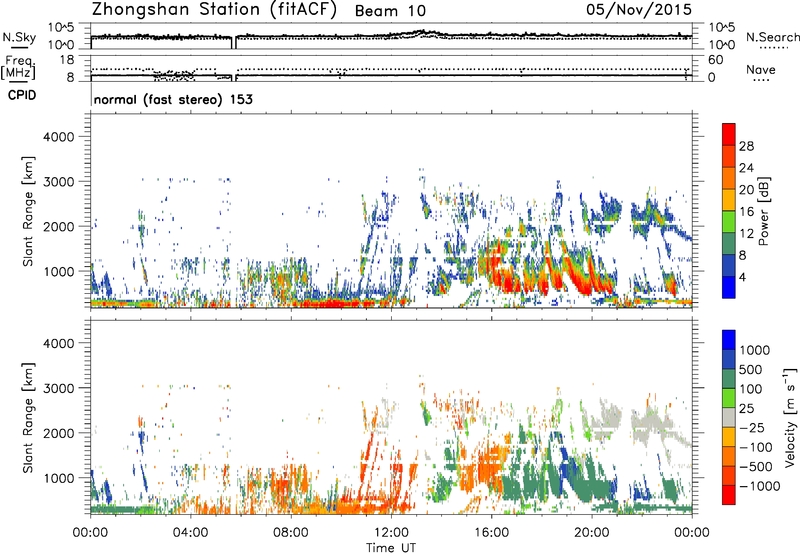Click the 4 label on Power colorbar
Image resolution: width=800 pixels, height=554 pixels.
click(x=742, y=278)
